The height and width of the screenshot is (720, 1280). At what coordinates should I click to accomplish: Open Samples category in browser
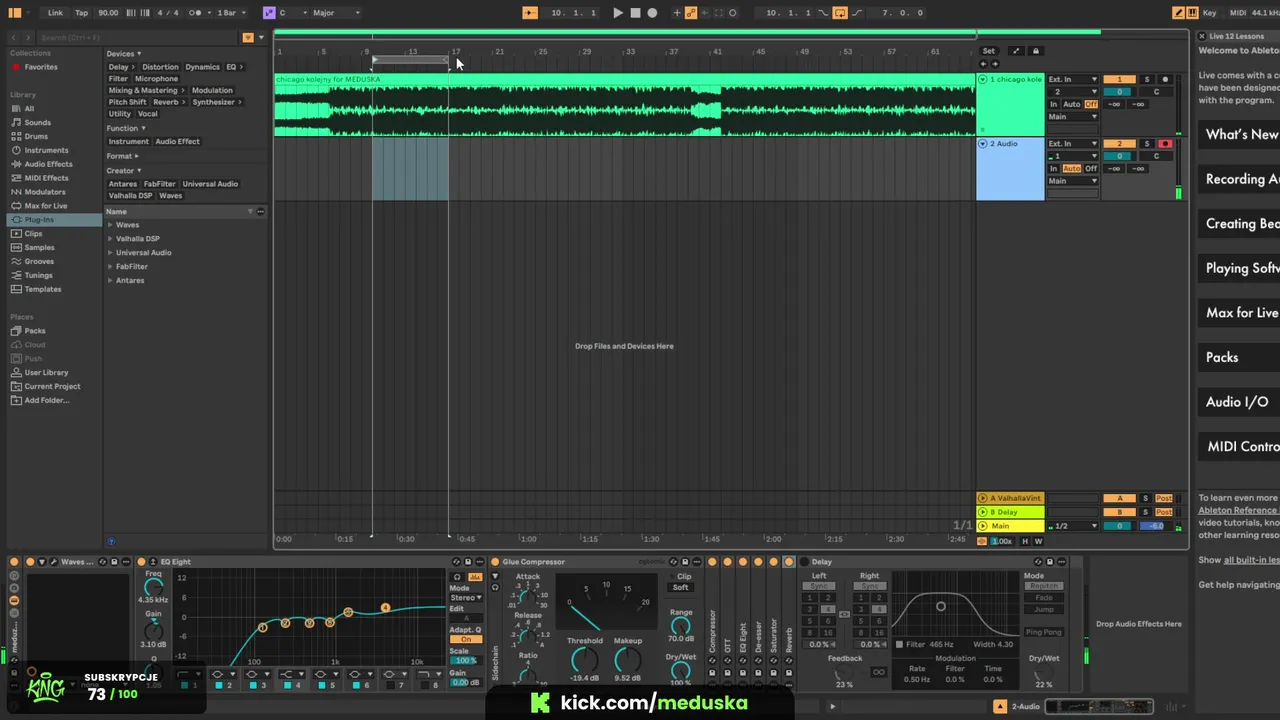pyautogui.click(x=39, y=247)
